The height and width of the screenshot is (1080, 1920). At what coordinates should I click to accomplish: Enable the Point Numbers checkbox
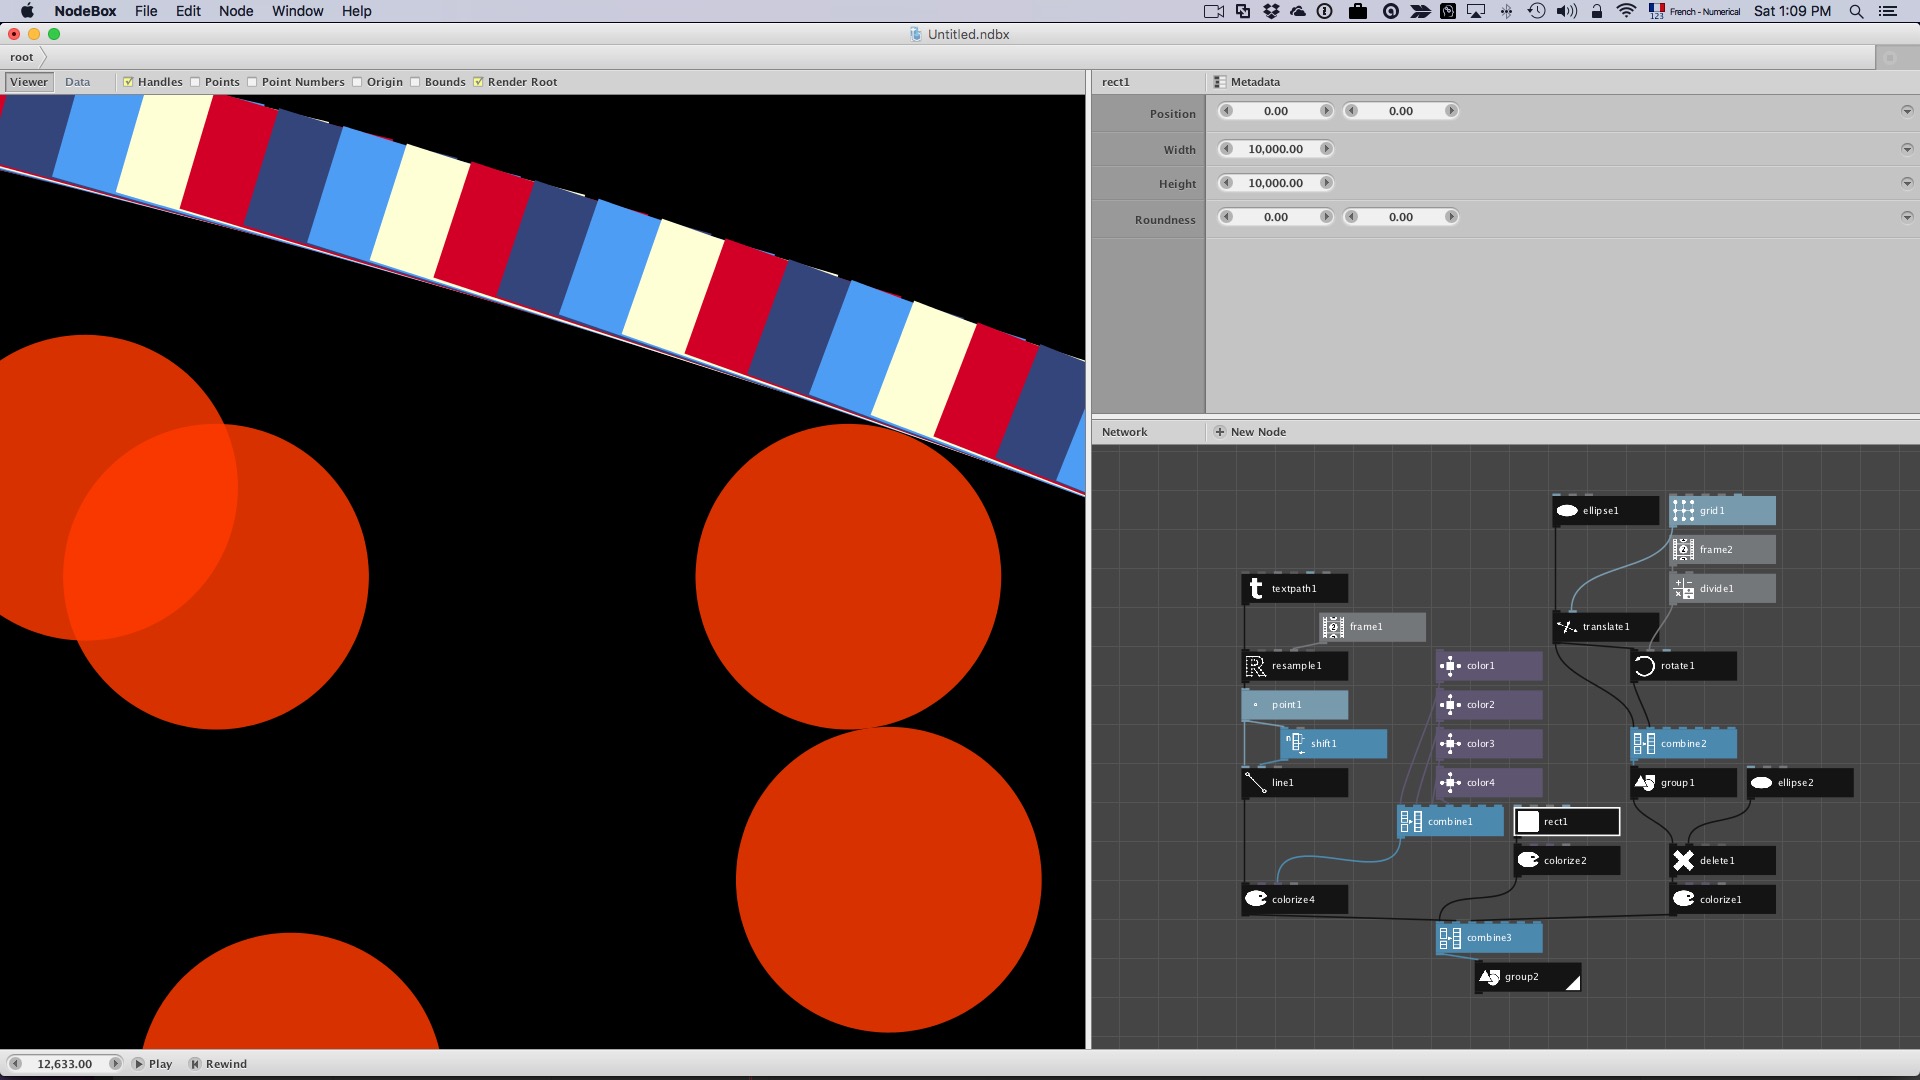coord(252,82)
